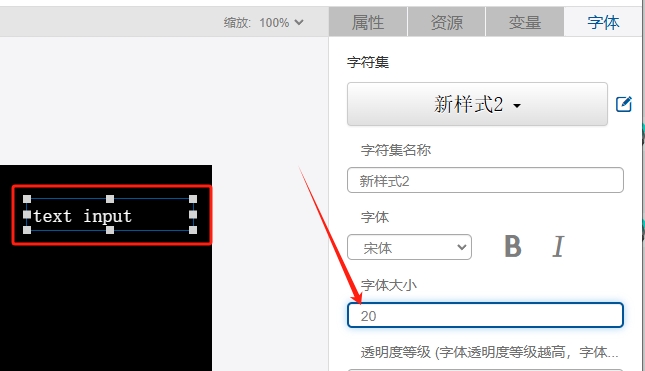The width and height of the screenshot is (645, 371).
Task: Open the 缩放 100% zoom dropdown
Action: coord(281,22)
